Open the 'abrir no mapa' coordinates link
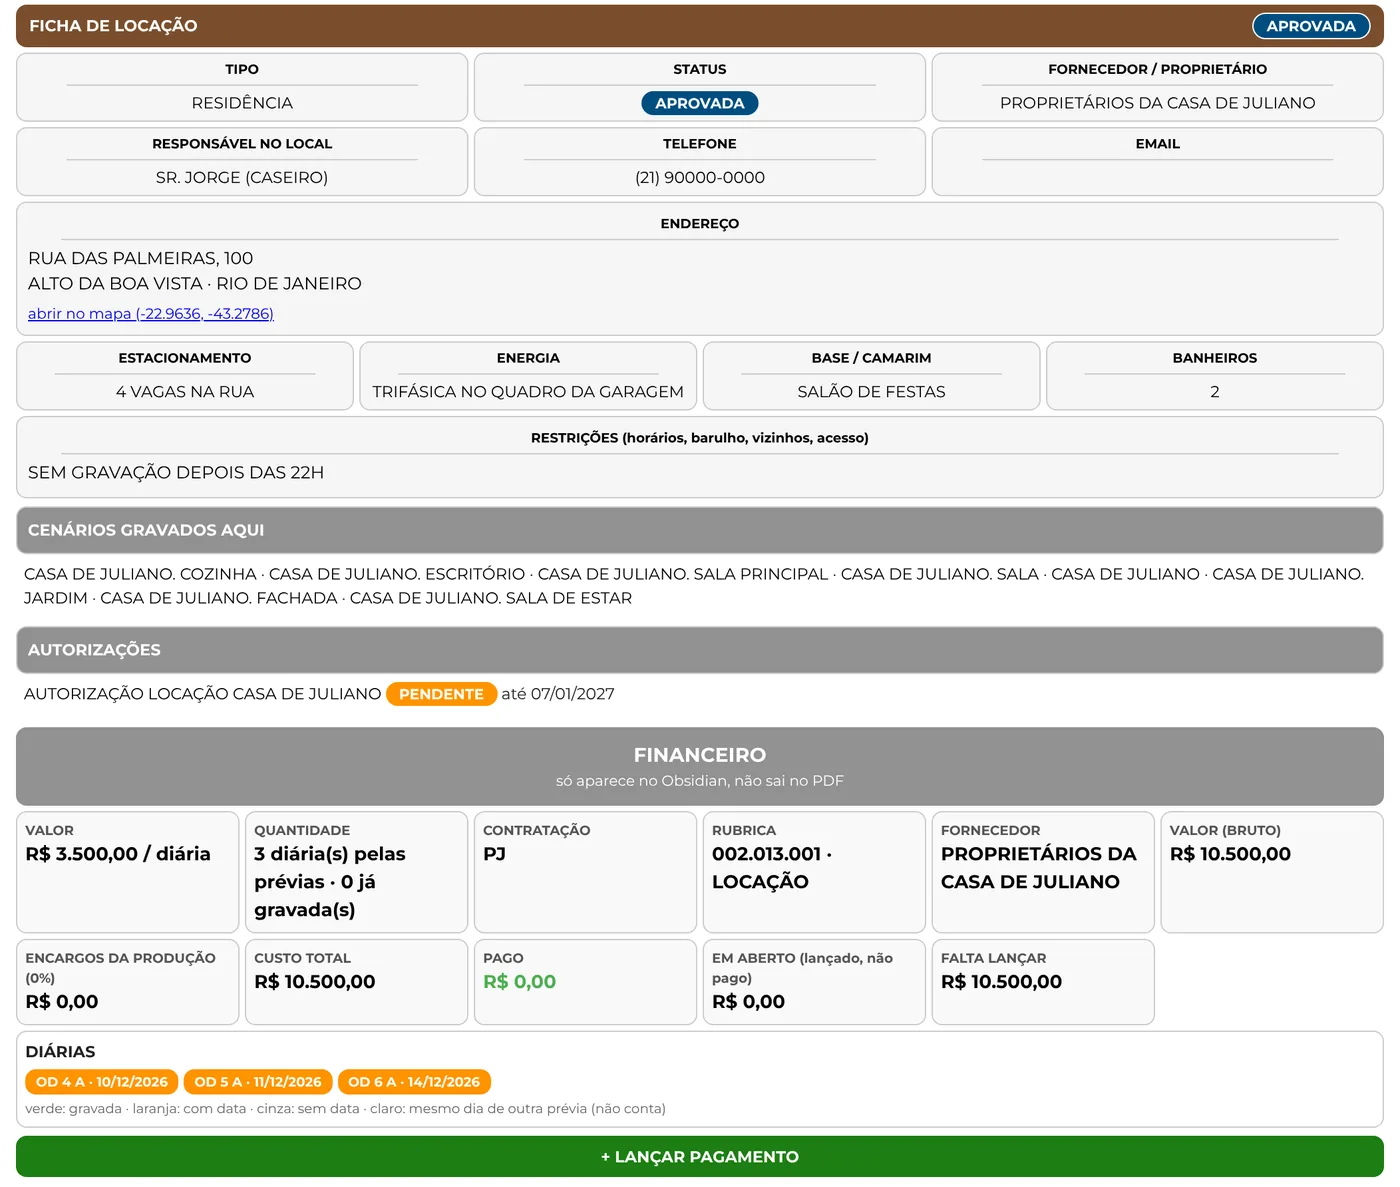Screen dimensions: 1400x1187 coord(151,314)
